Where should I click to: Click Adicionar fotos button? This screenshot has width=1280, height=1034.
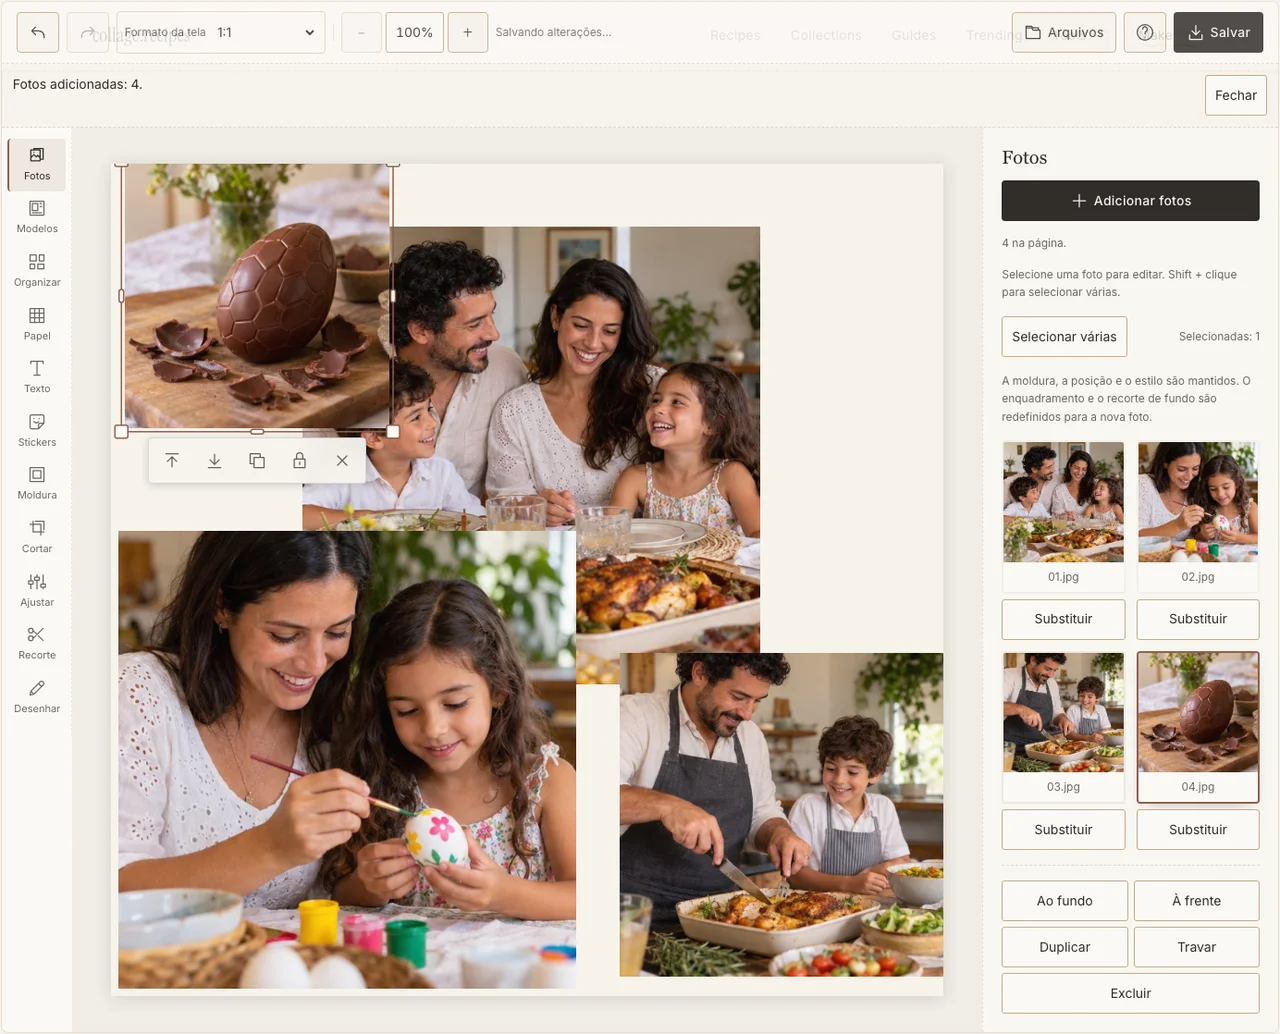point(1130,200)
